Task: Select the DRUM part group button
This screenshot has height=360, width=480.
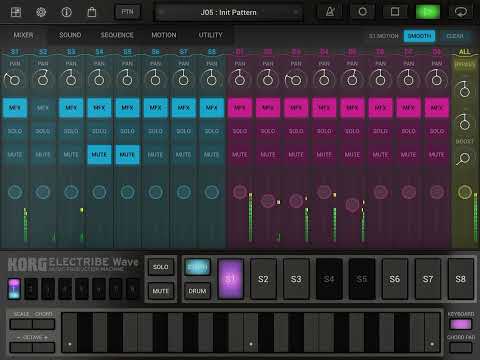Action: tap(197, 291)
